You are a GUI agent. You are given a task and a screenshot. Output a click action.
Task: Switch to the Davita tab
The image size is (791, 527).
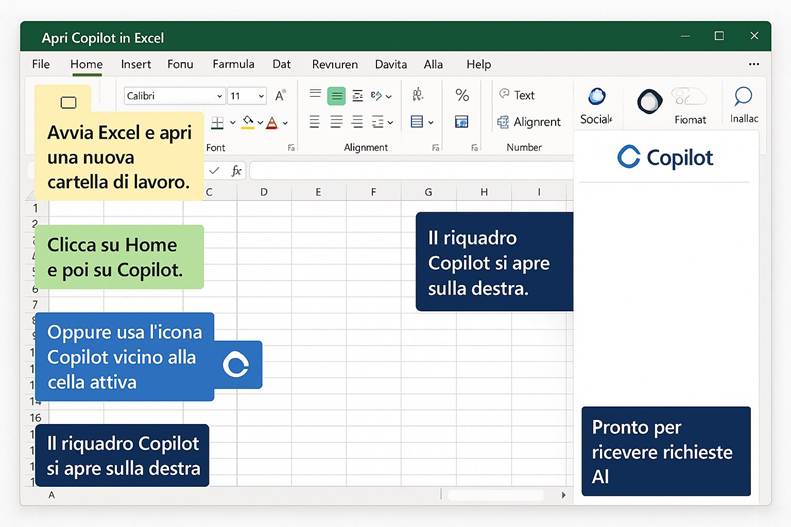(391, 64)
